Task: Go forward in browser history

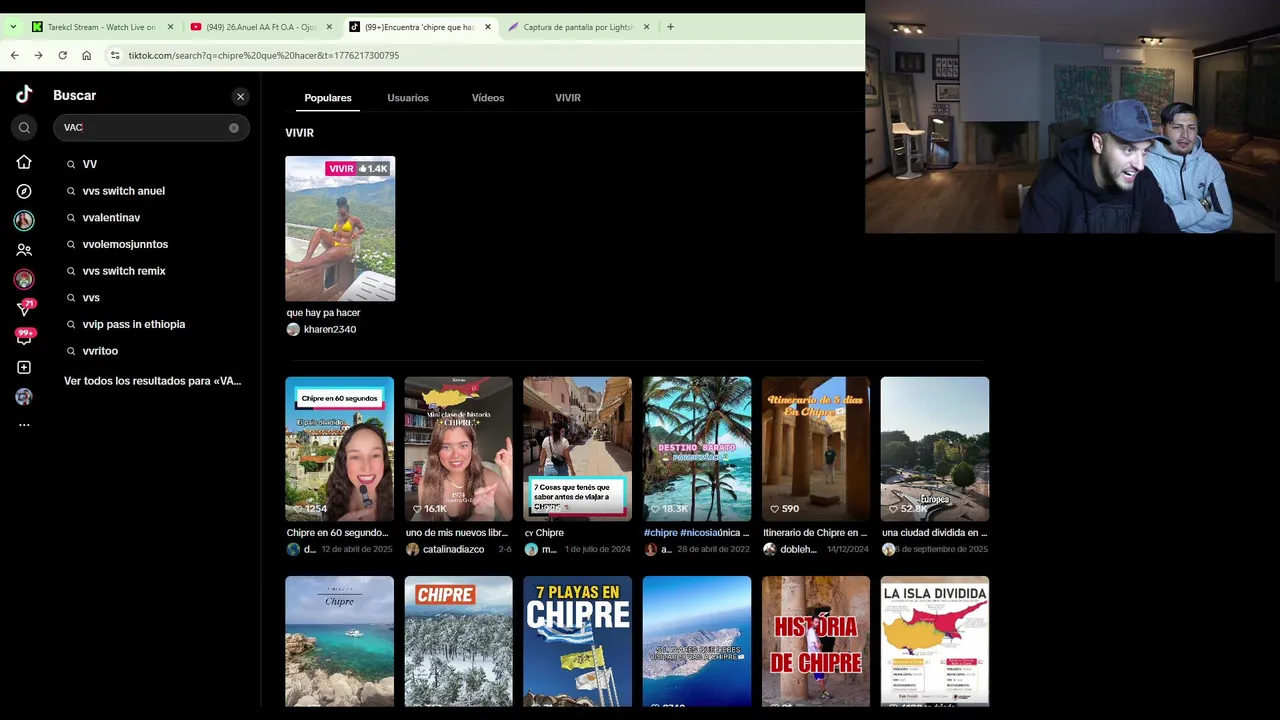Action: [38, 55]
